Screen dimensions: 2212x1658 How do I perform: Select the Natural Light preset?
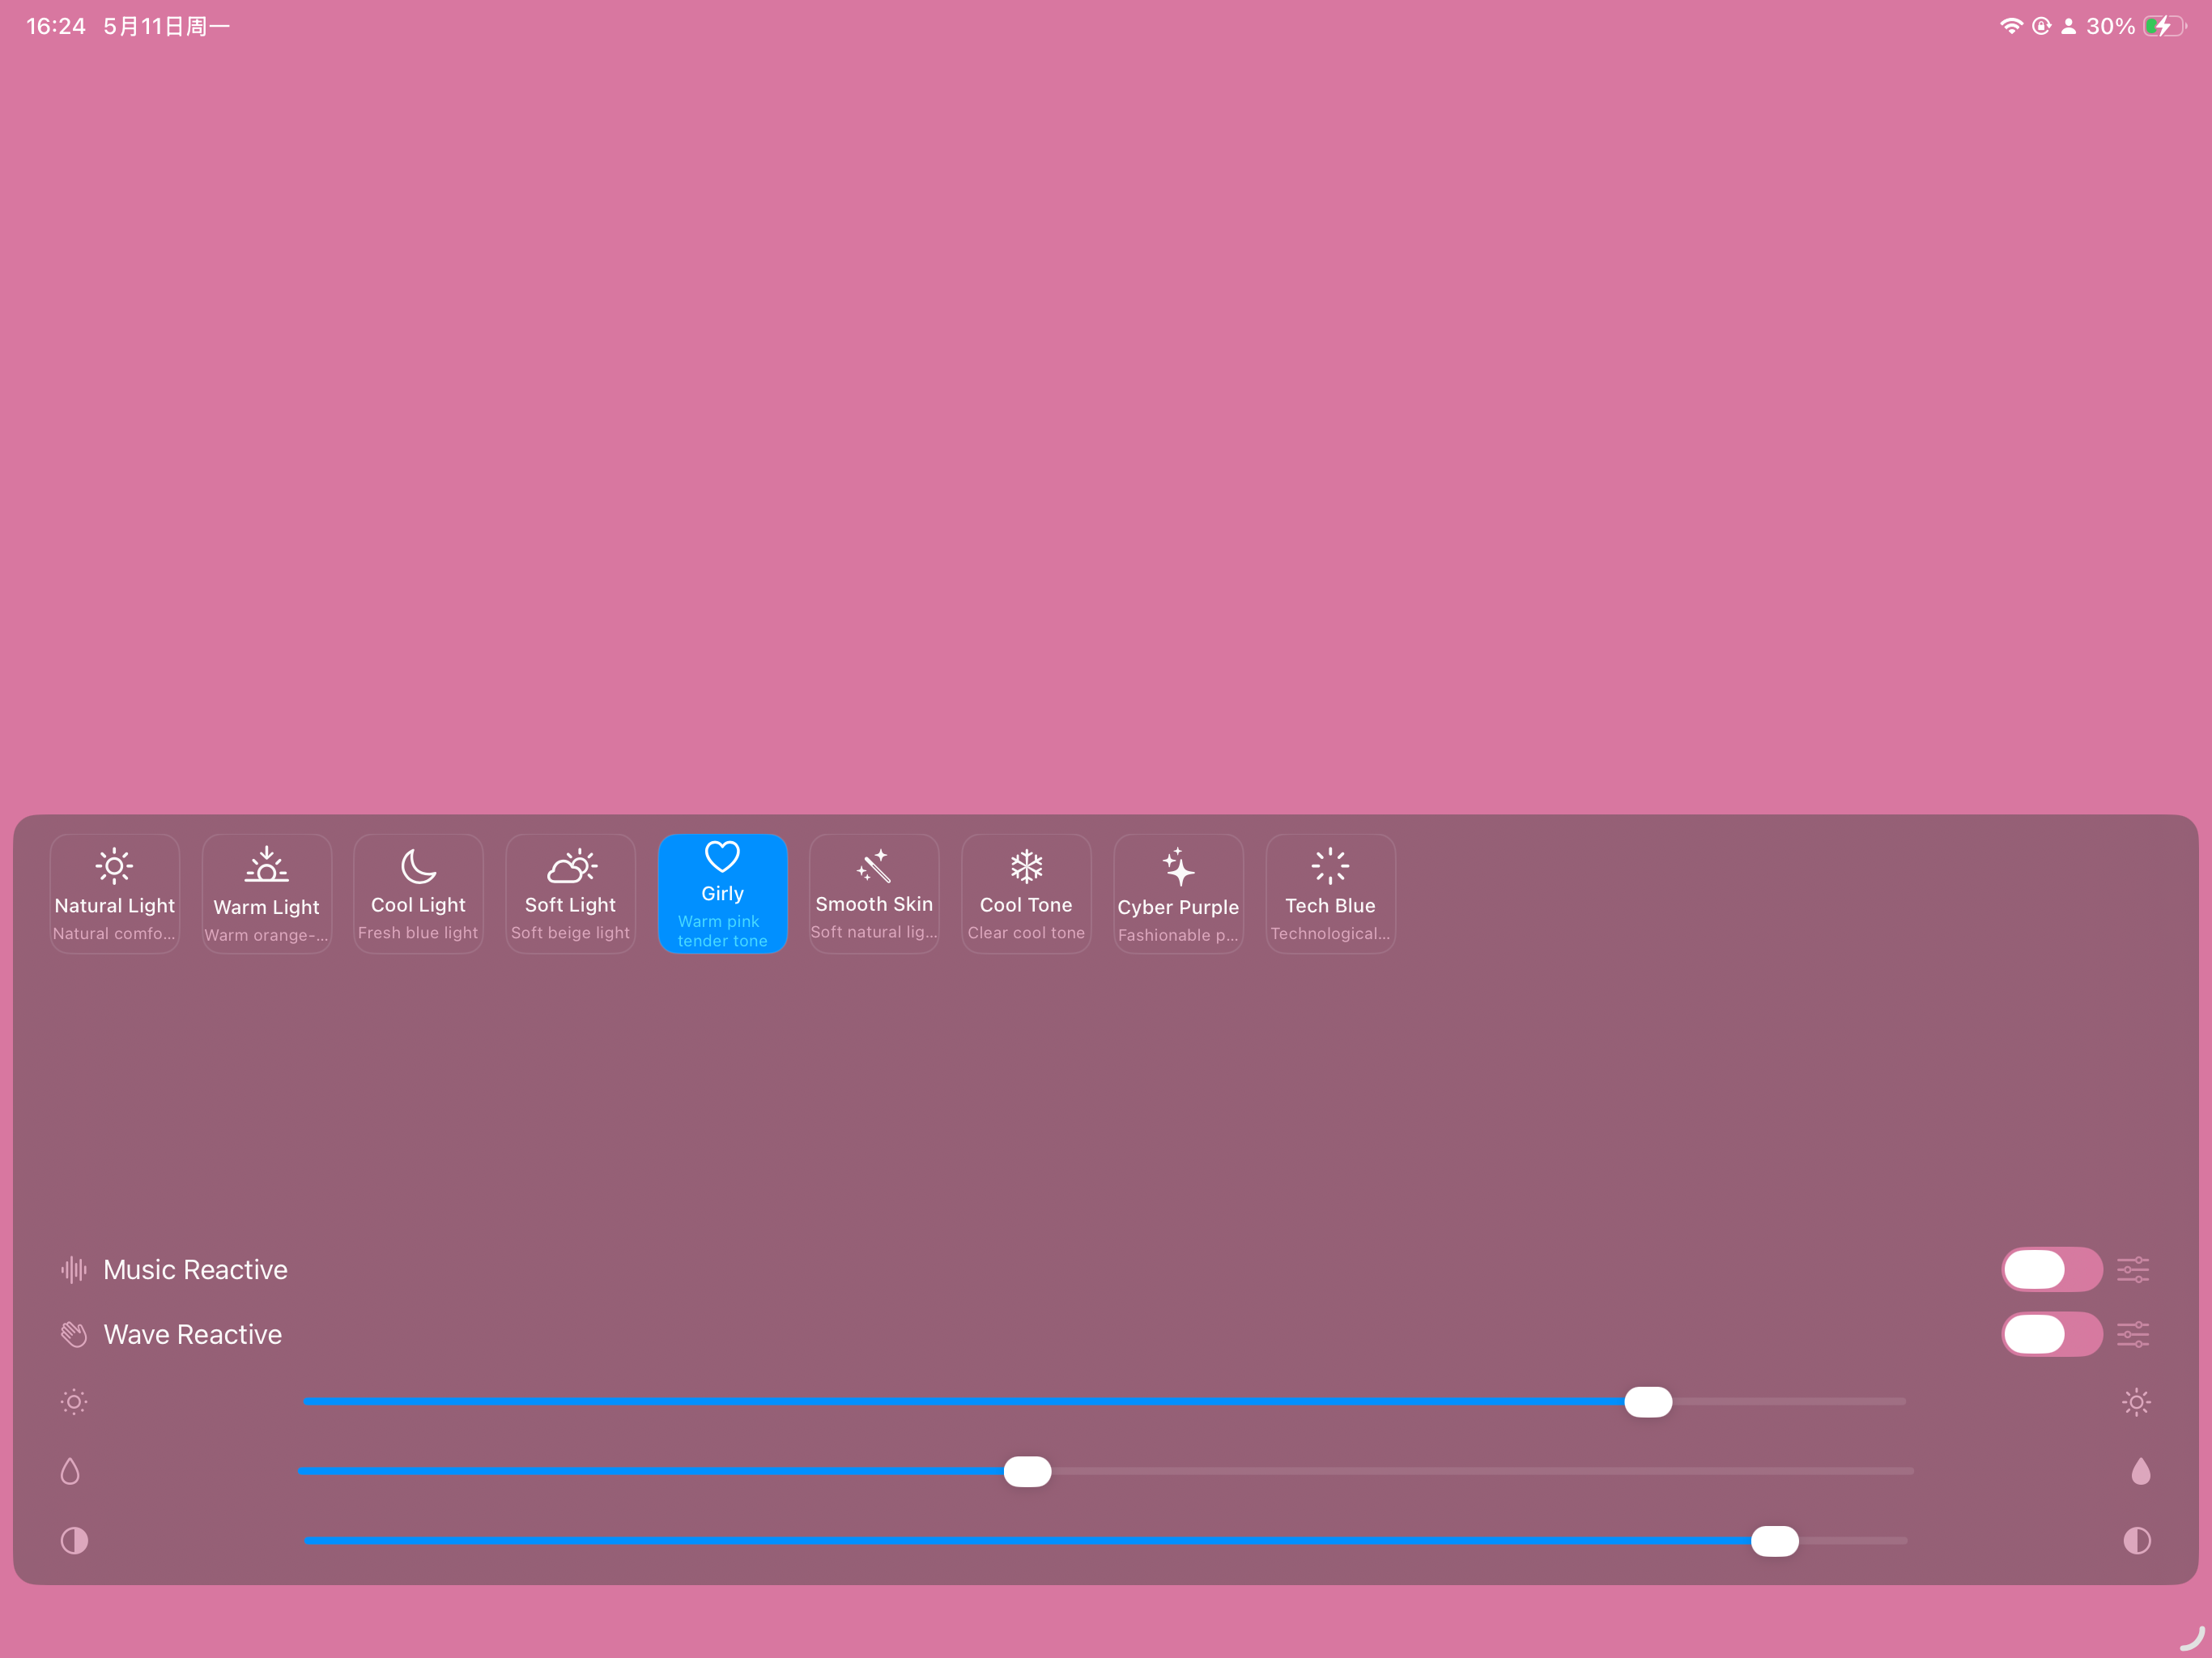click(115, 893)
